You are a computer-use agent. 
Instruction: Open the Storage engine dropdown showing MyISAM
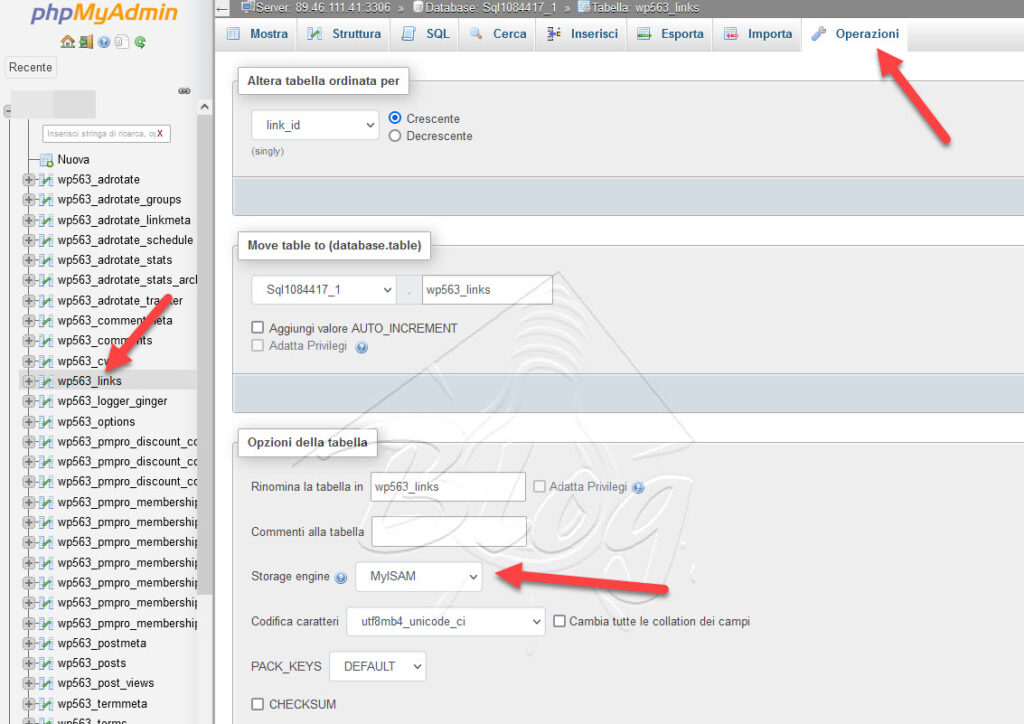tap(418, 576)
